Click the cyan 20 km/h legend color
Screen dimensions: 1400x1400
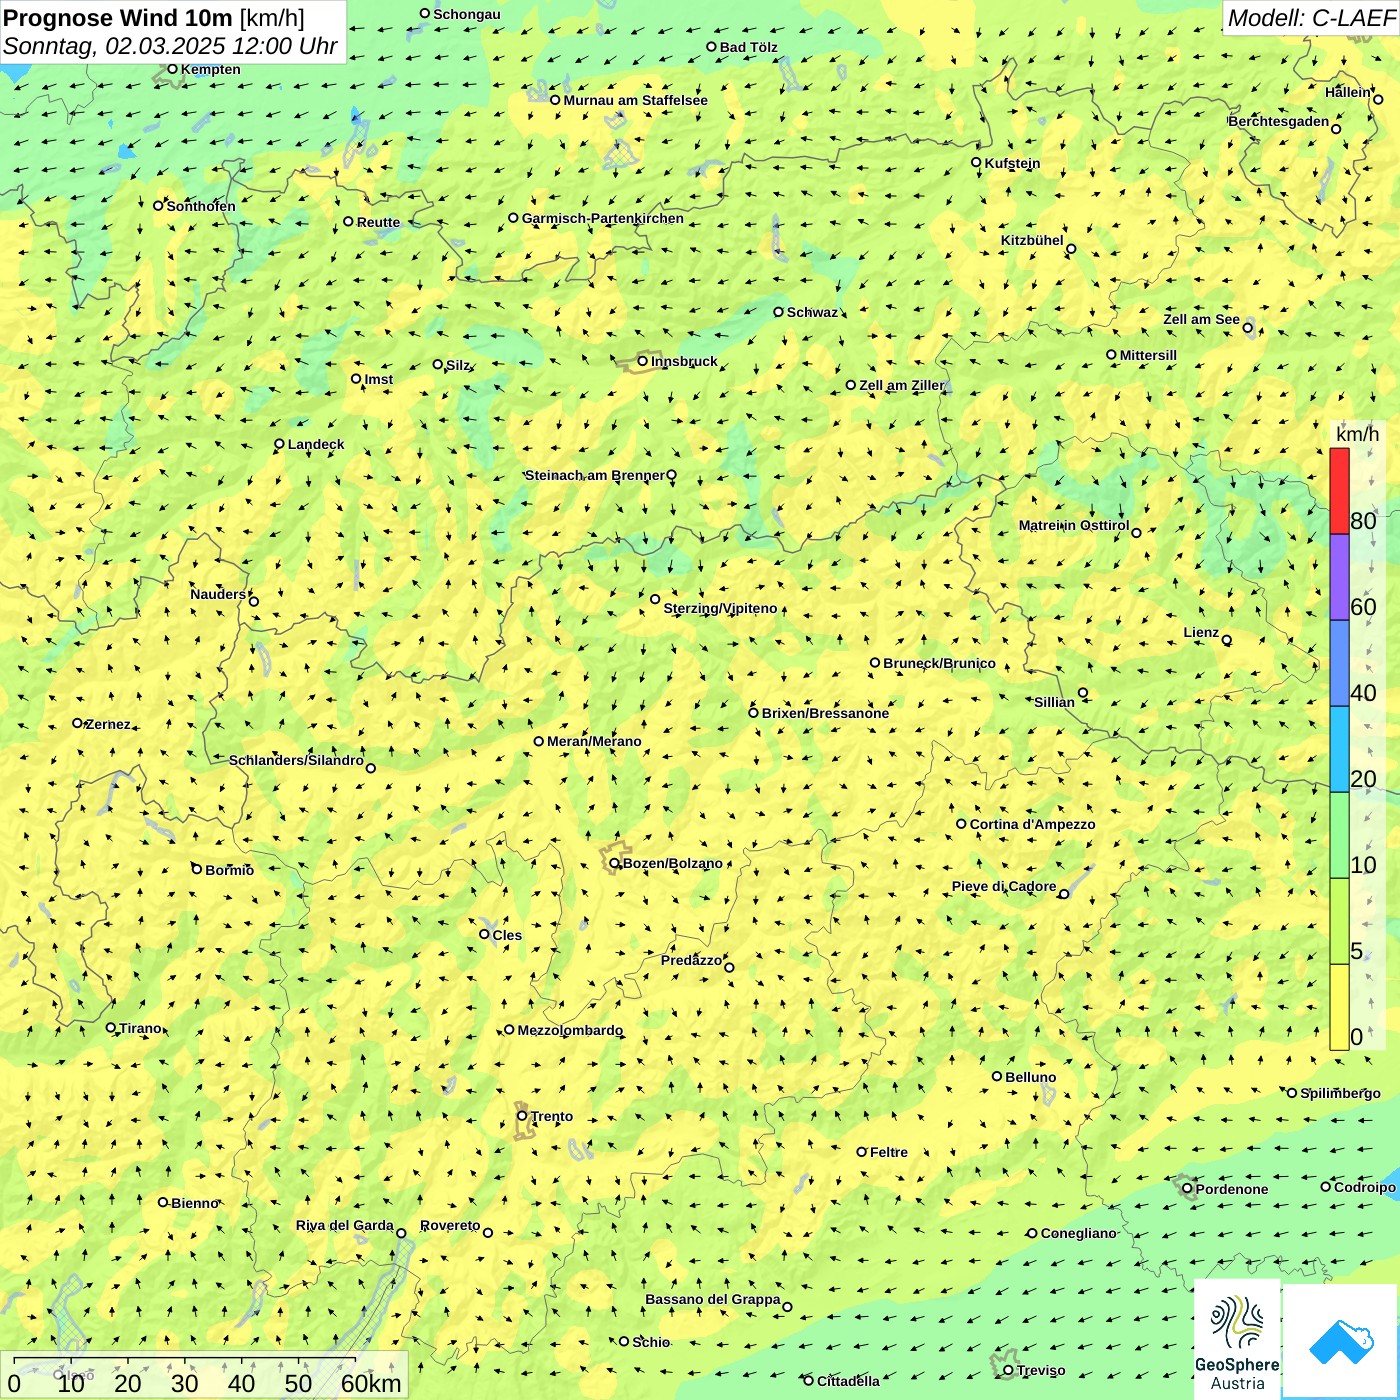1339,750
